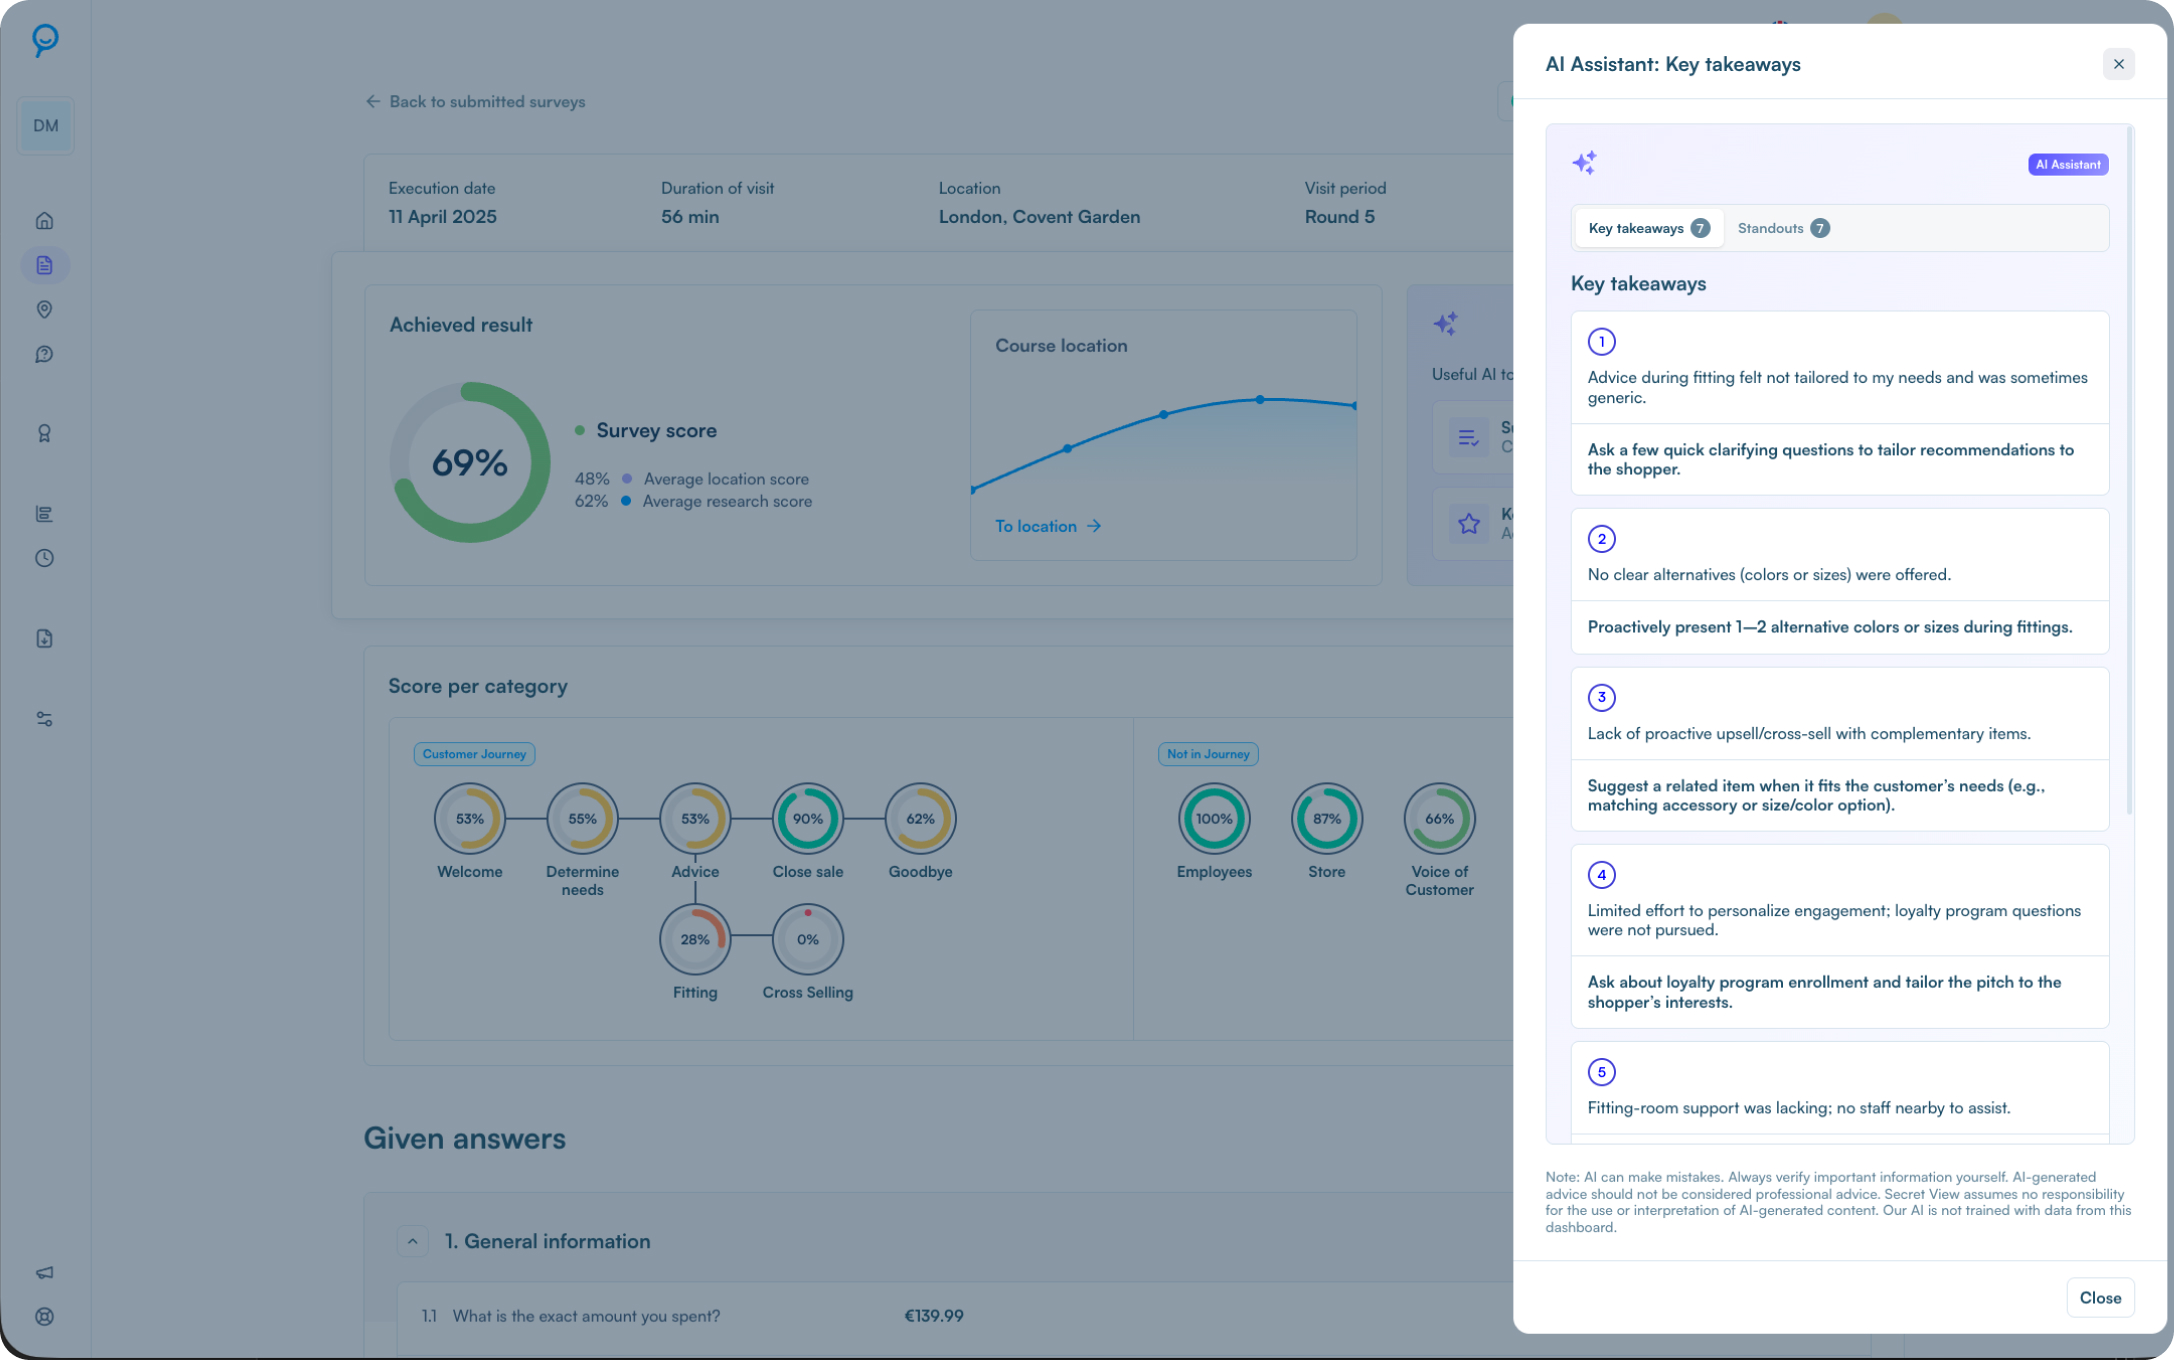Image resolution: width=2174 pixels, height=1360 pixels.
Task: Open the clock history icon in sidebar
Action: pyautogui.click(x=44, y=558)
